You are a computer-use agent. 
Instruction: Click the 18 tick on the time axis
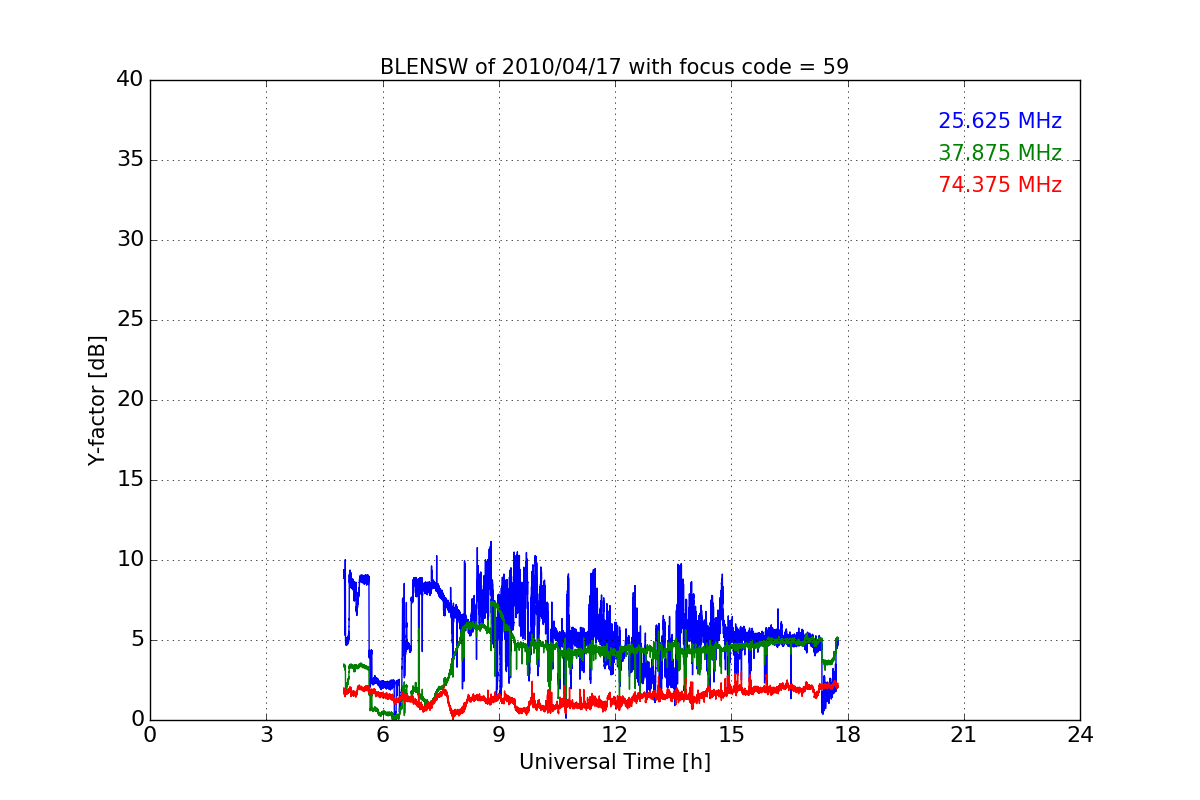point(848,735)
